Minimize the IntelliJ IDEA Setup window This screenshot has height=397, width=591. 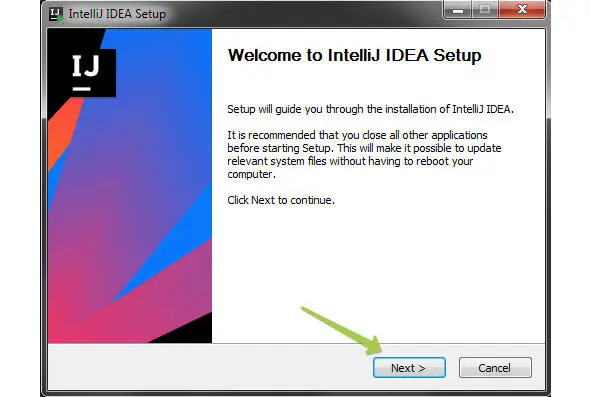(x=458, y=9)
